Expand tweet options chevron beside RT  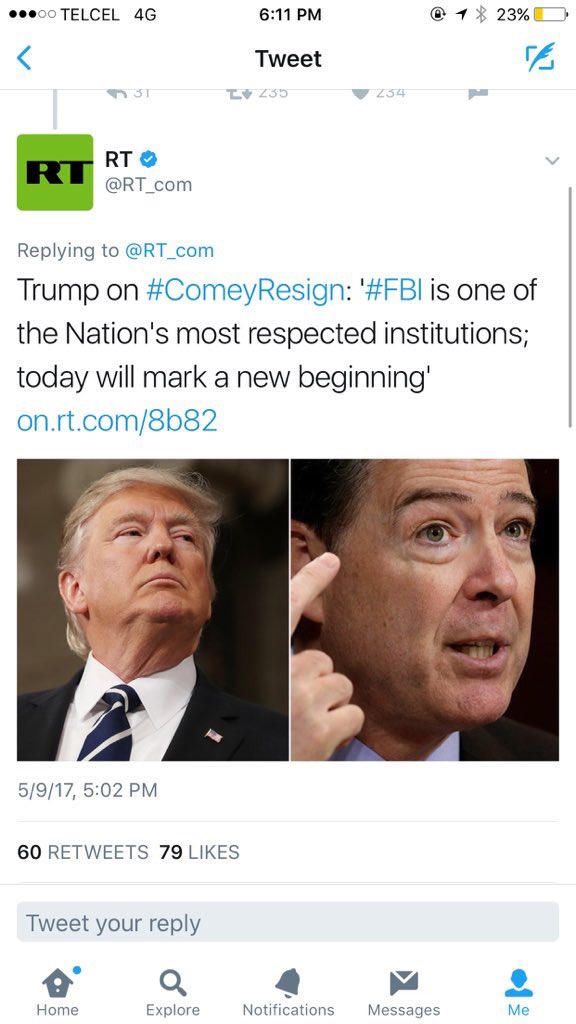click(552, 161)
